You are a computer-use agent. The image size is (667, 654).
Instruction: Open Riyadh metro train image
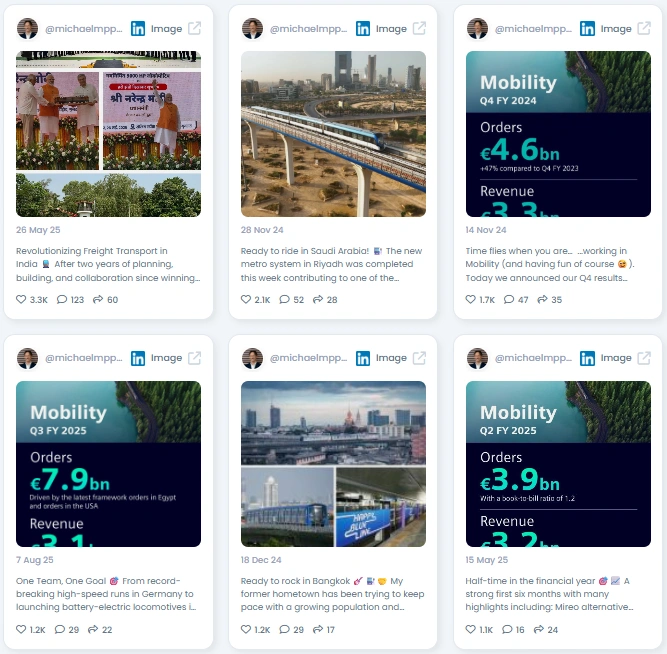(333, 134)
